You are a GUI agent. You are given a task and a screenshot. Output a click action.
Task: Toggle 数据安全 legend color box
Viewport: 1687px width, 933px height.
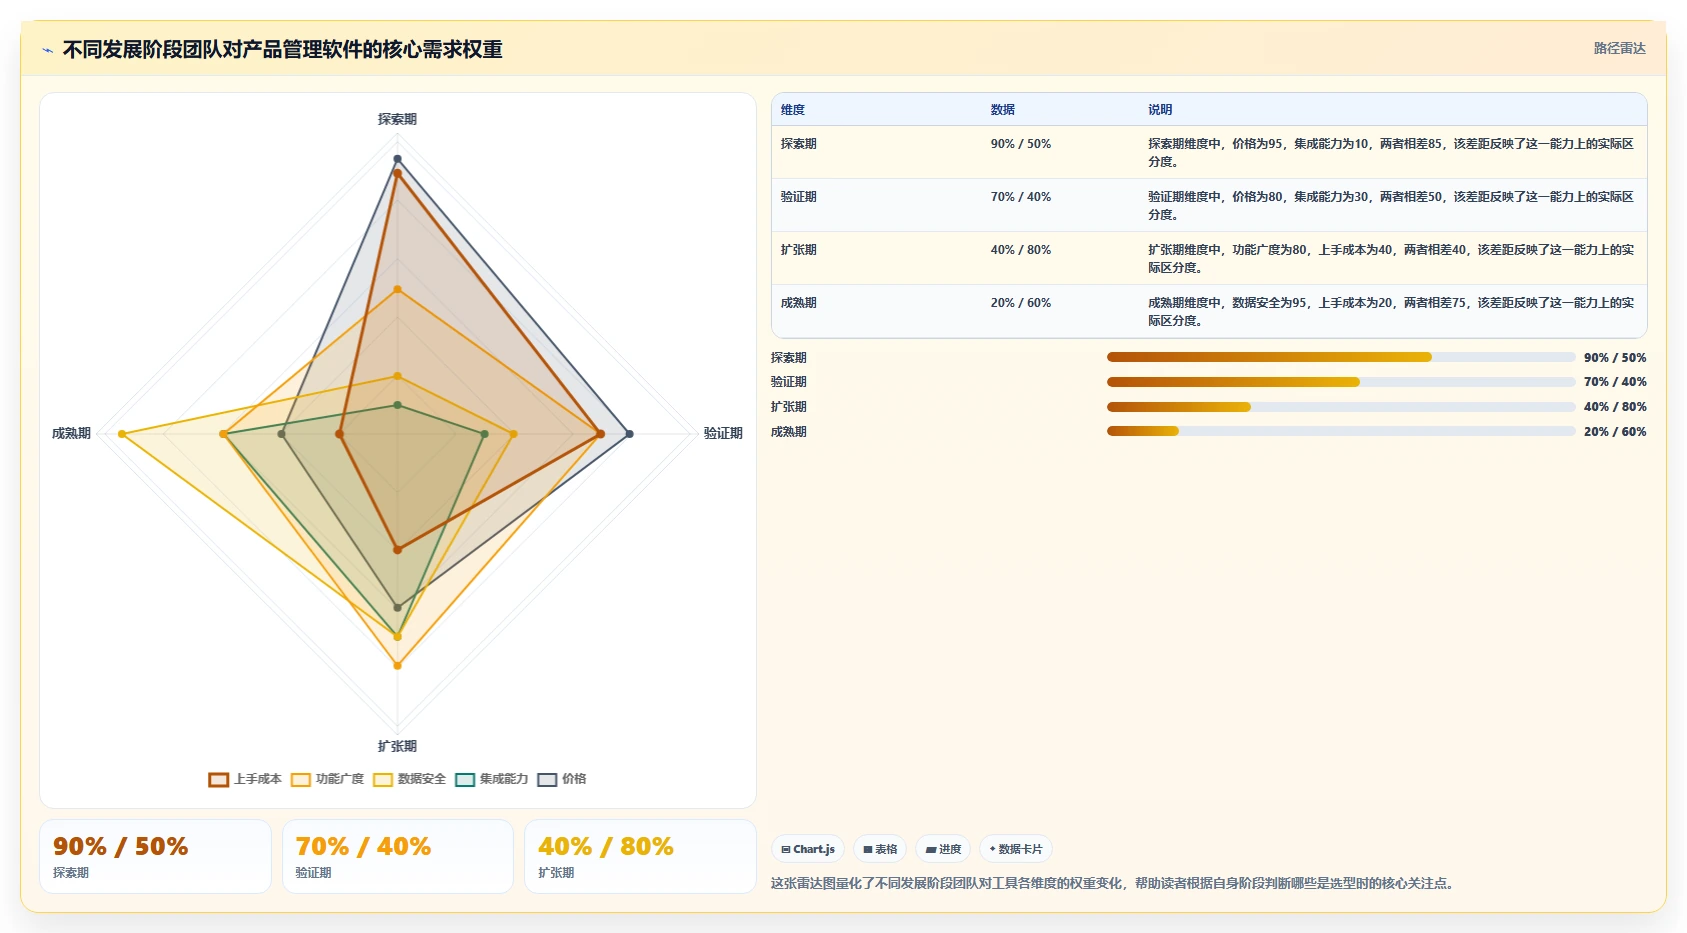tap(383, 780)
